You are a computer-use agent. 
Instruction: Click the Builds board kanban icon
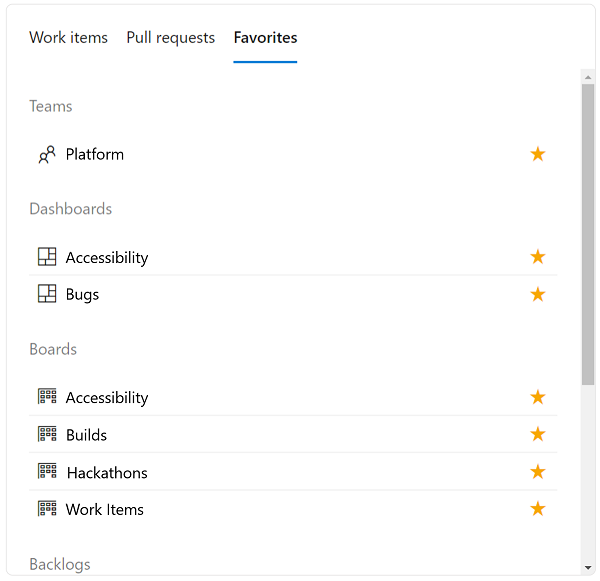point(47,434)
